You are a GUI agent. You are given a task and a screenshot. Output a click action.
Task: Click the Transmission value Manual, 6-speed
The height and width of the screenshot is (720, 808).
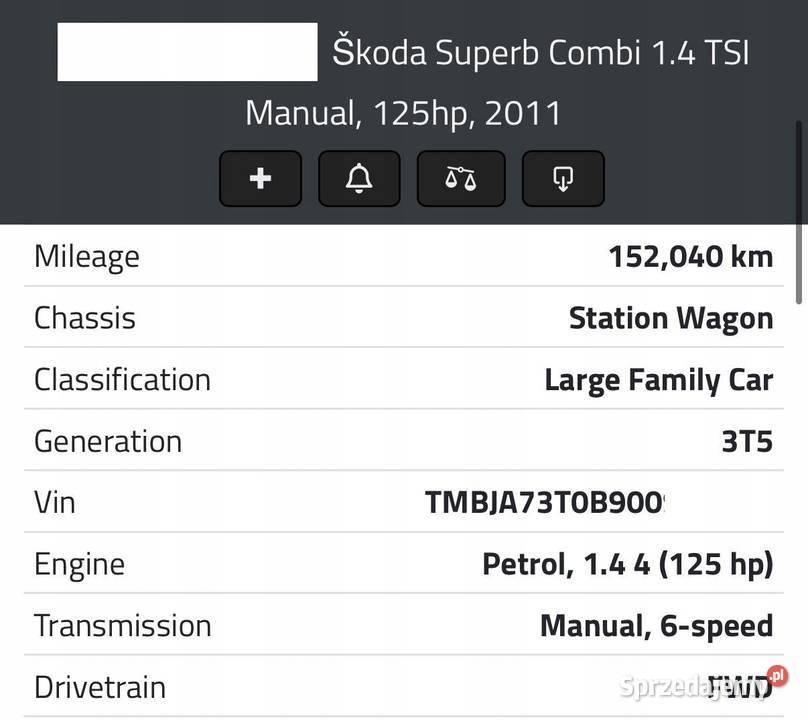(655, 624)
